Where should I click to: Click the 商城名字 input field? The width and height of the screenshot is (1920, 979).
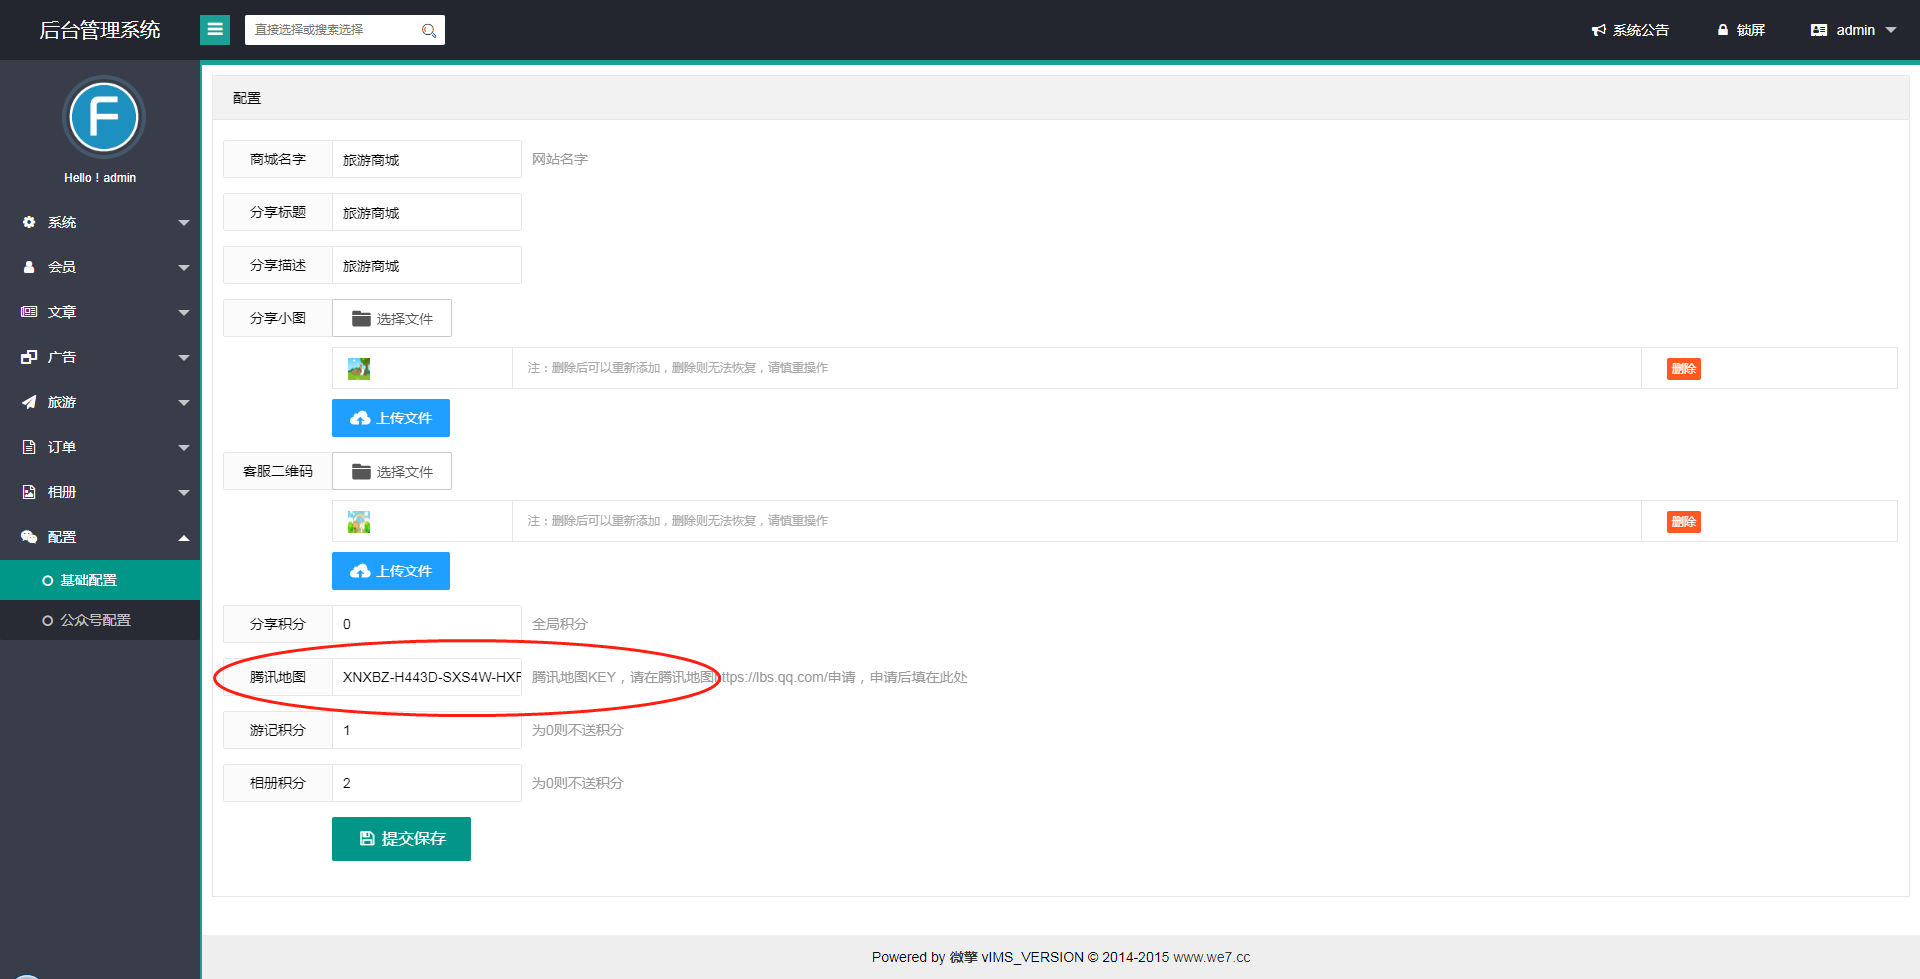click(x=427, y=159)
